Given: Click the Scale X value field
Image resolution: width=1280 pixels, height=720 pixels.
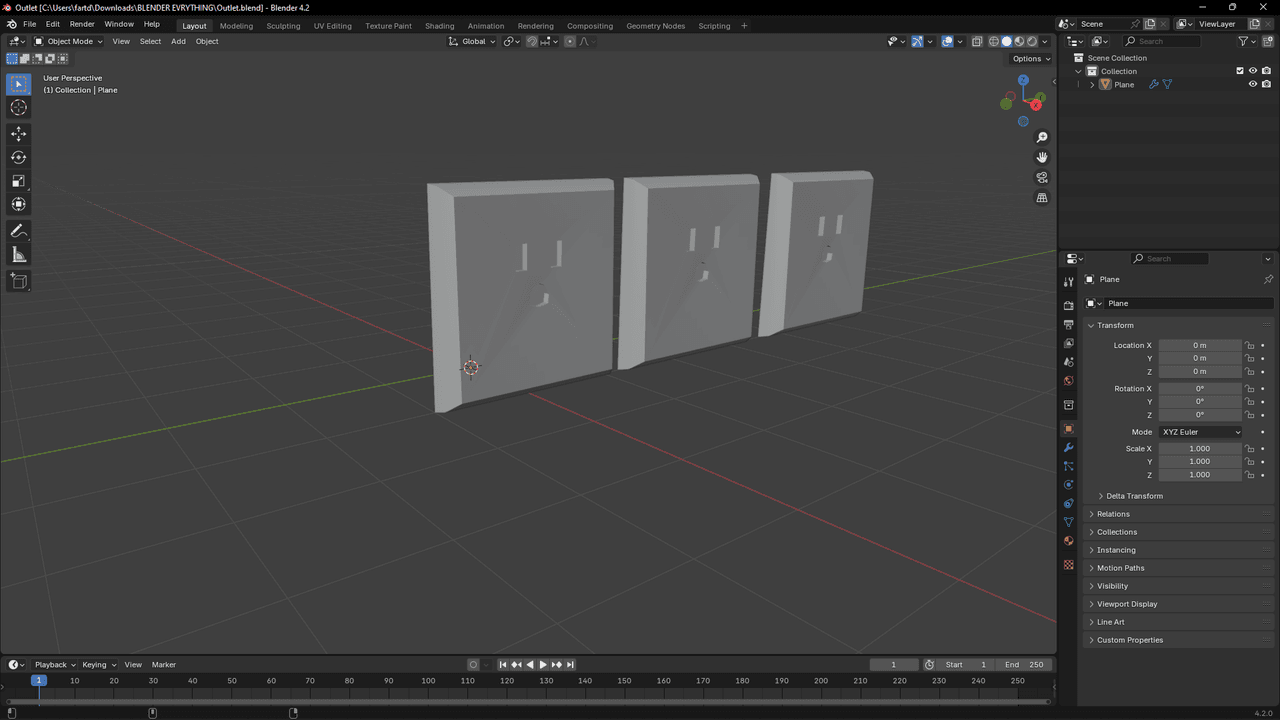Looking at the screenshot, I should pos(1199,449).
